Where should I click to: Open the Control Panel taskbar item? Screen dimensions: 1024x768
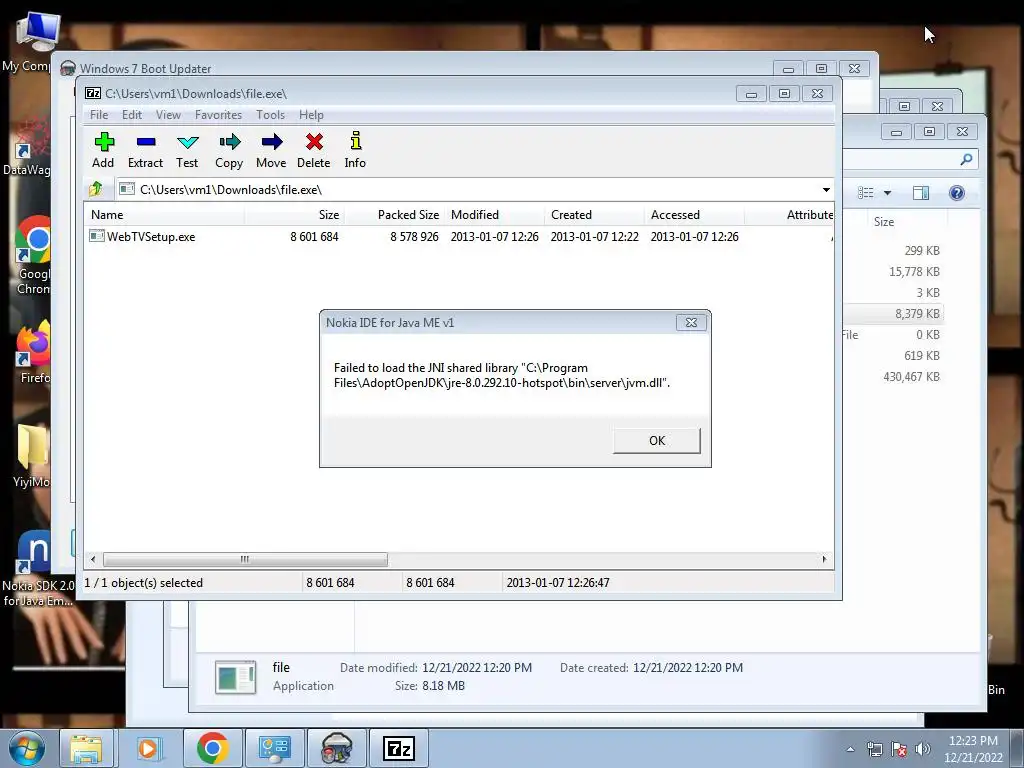pos(274,748)
